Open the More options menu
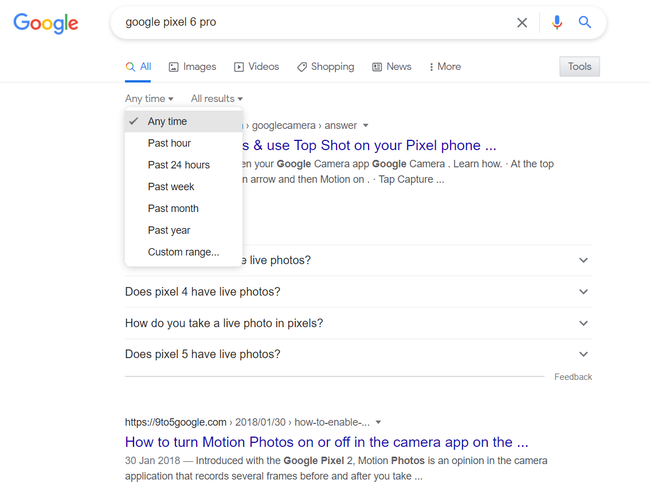 point(445,67)
